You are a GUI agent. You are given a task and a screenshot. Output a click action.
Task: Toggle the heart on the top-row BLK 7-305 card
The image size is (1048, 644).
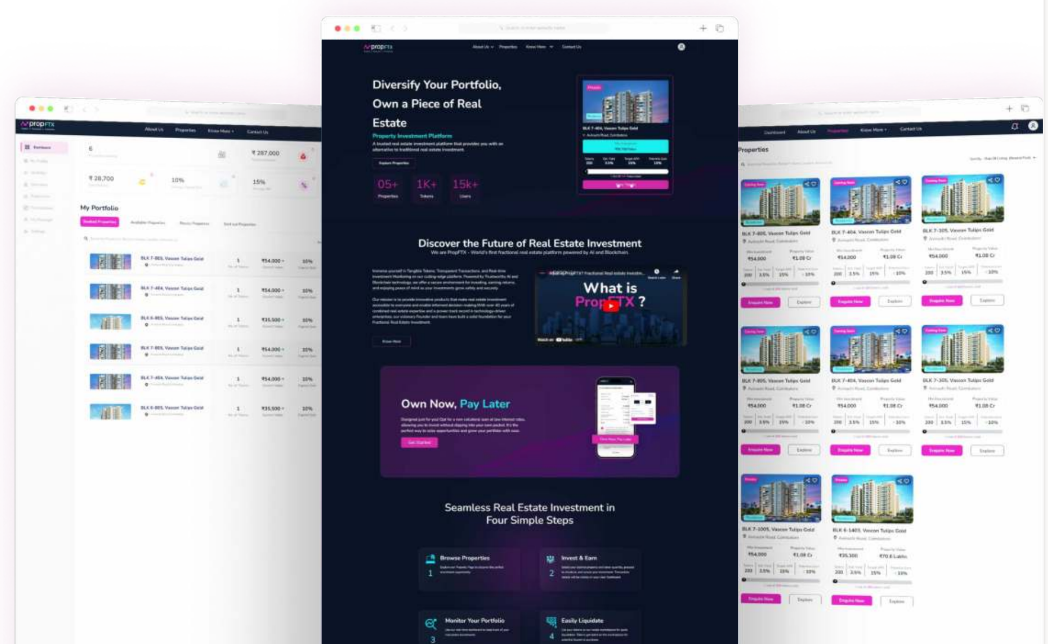coord(997,180)
